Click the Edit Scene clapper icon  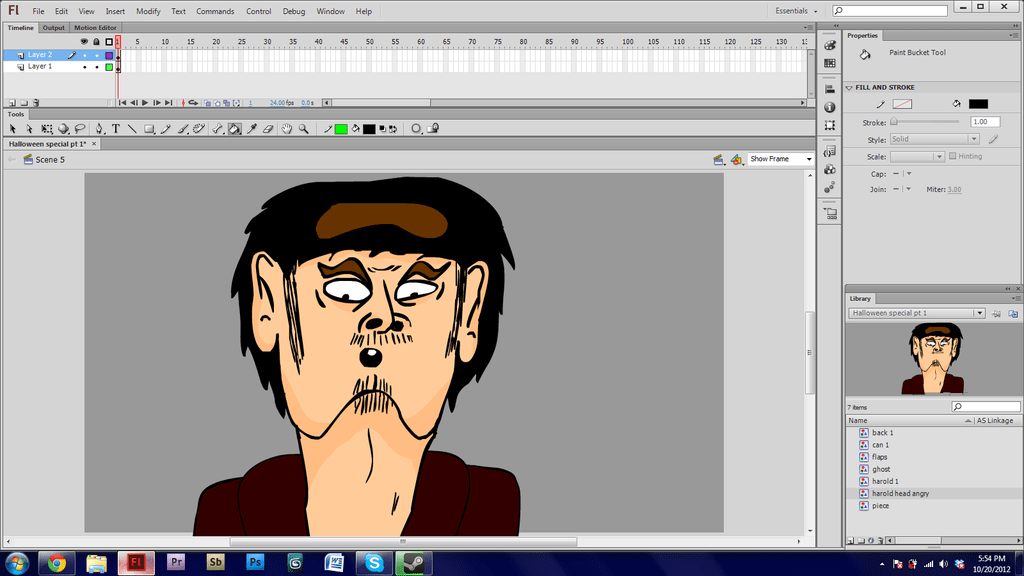click(718, 159)
